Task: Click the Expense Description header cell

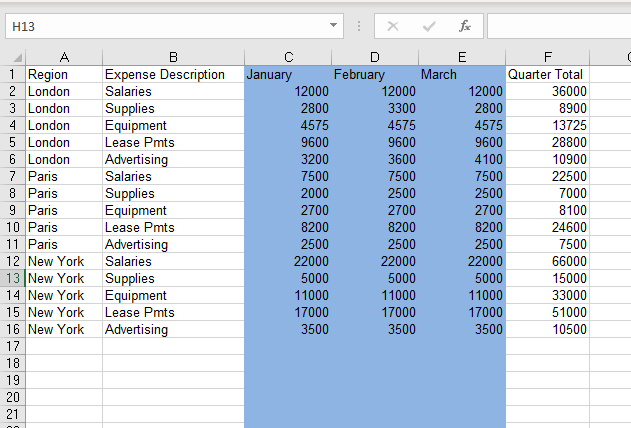Action: click(x=172, y=74)
